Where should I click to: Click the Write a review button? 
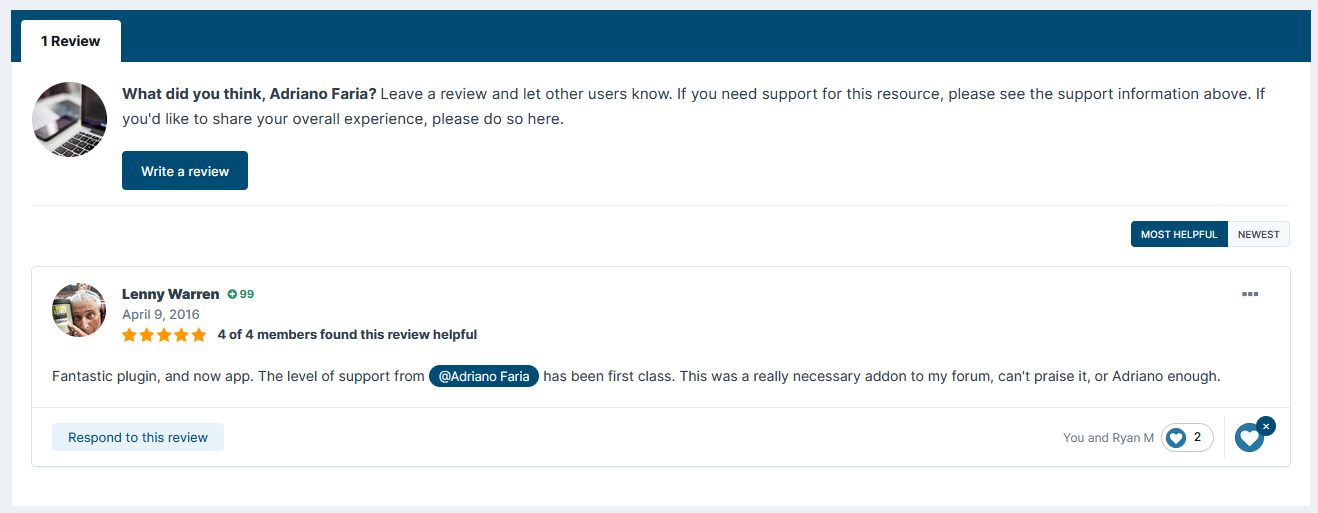pos(185,171)
